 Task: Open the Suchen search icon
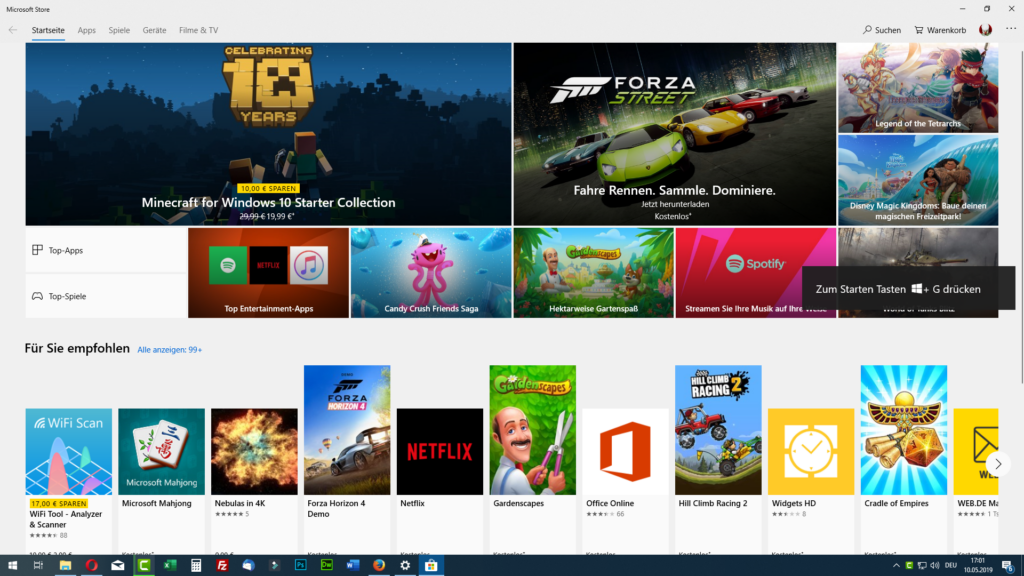click(882, 30)
